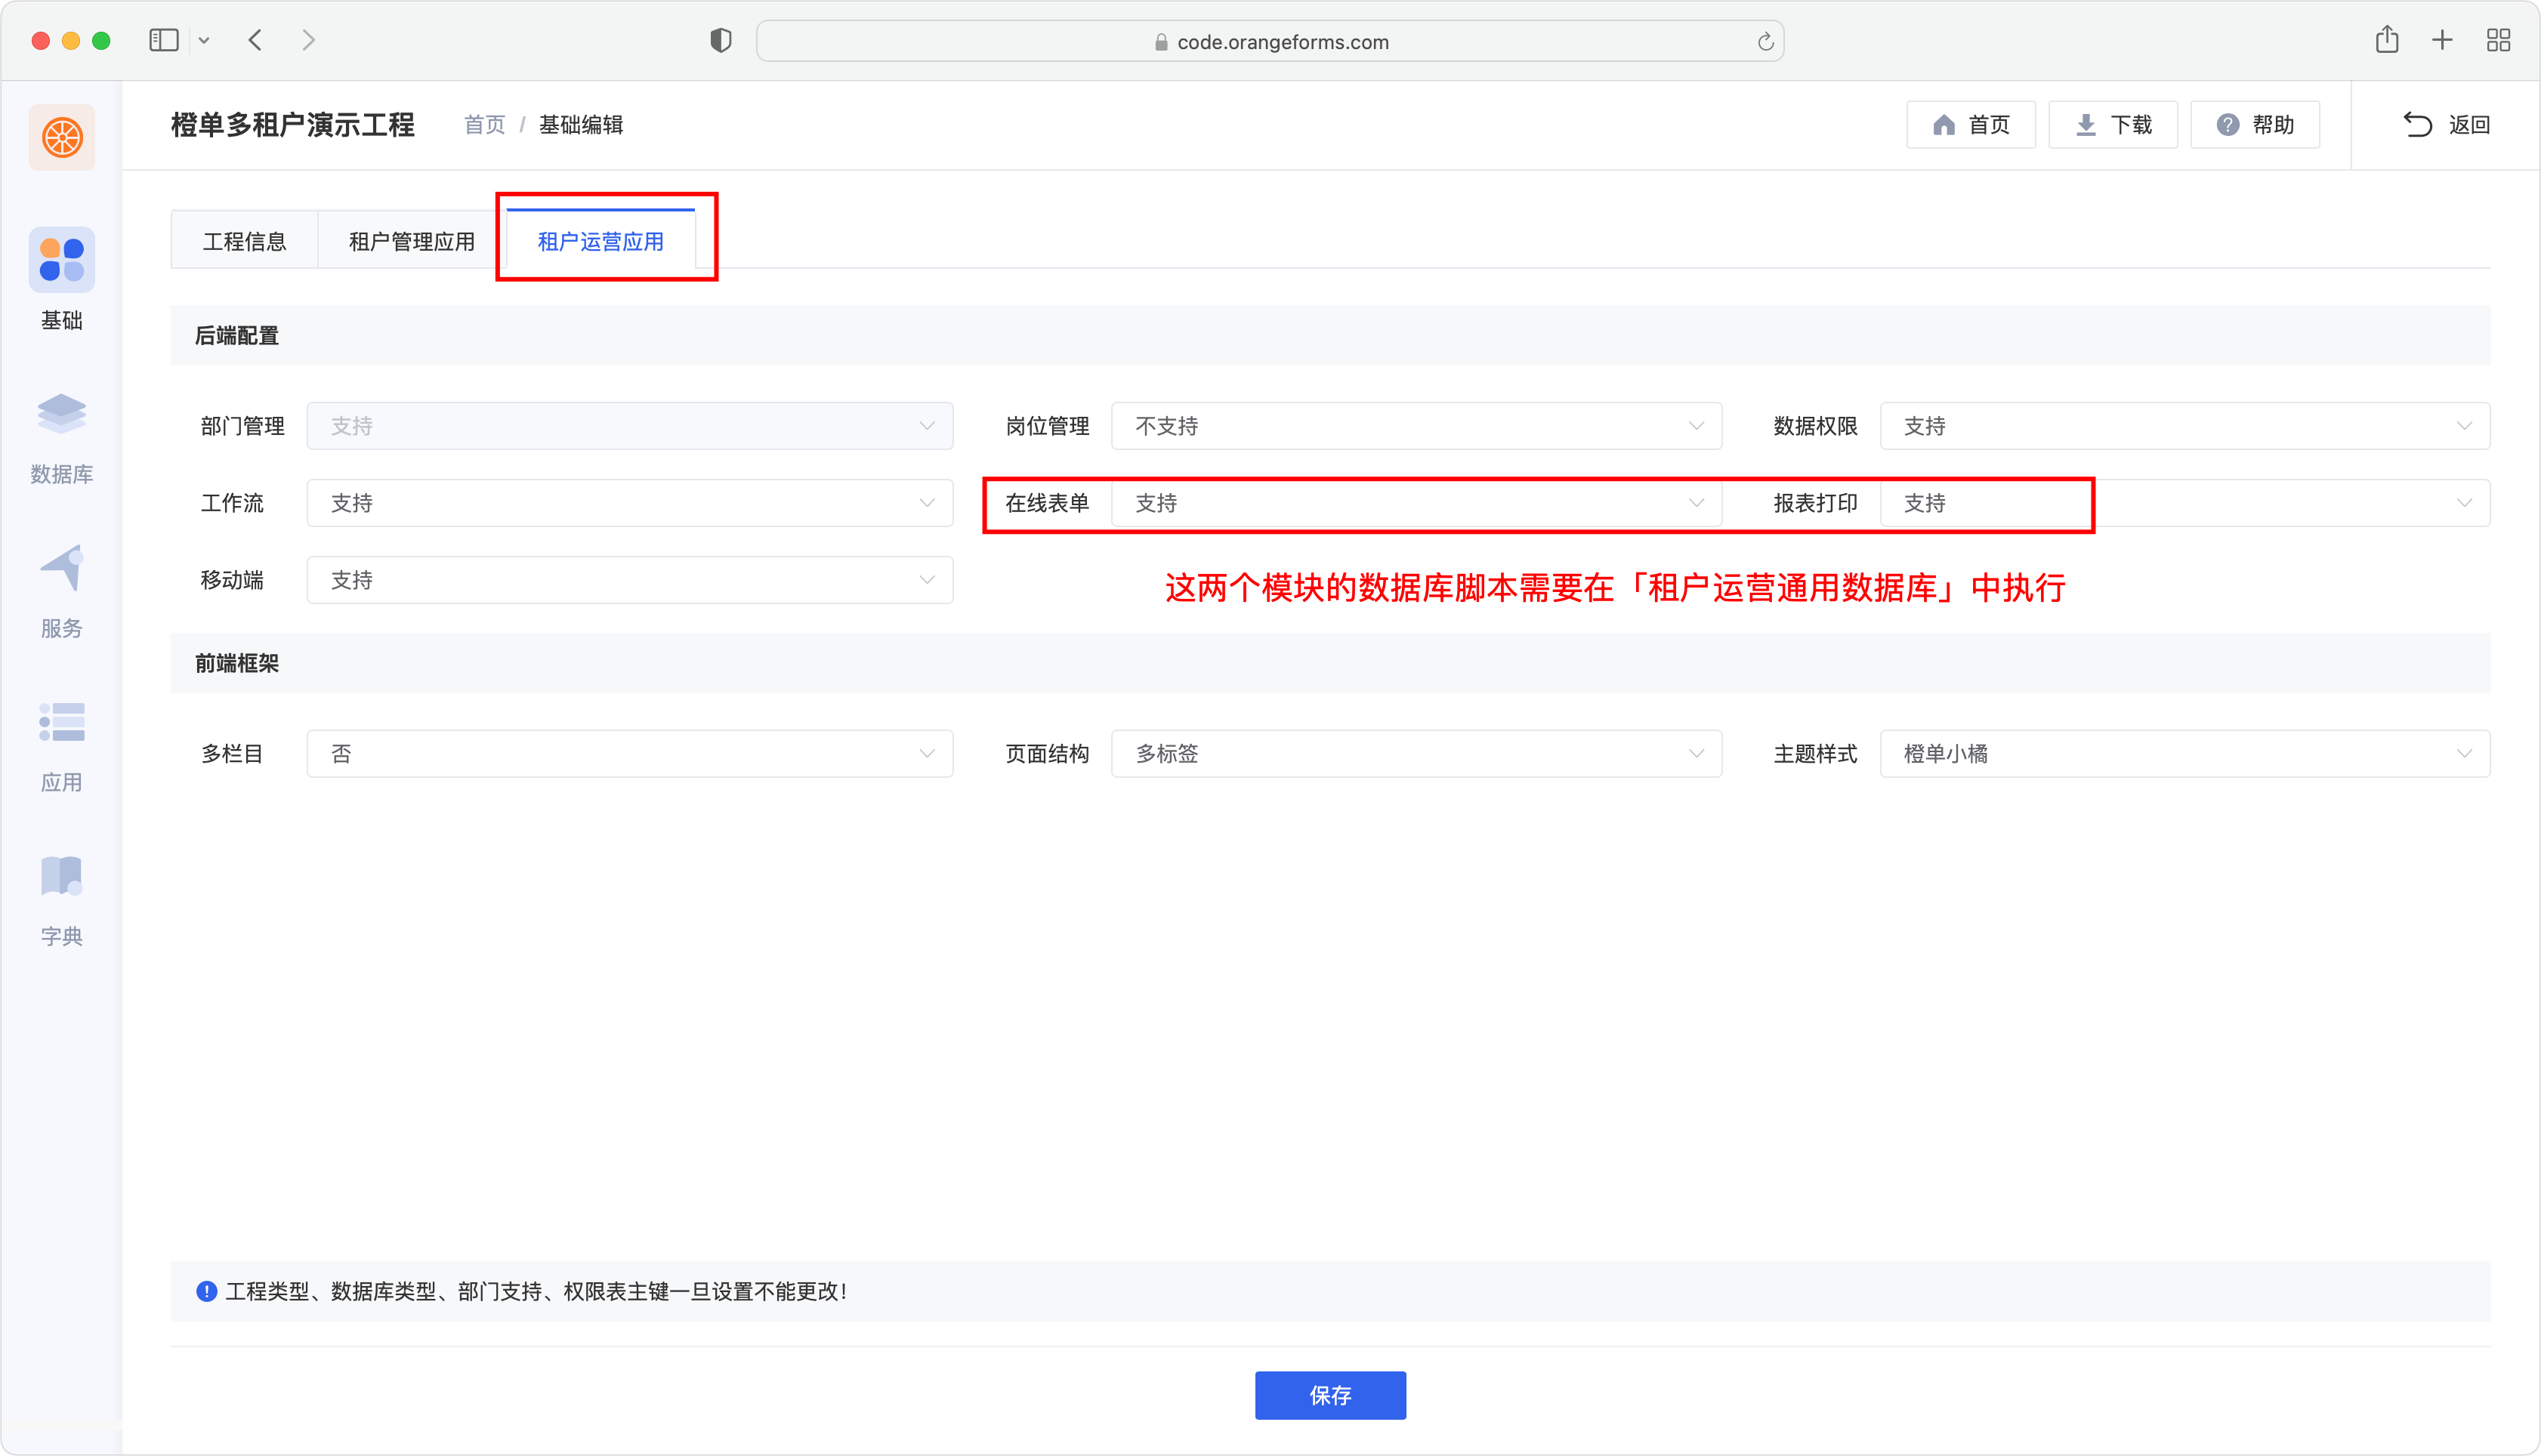The height and width of the screenshot is (1456, 2541).
Task: Open the 字典 sidebar section
Action: pos(61,900)
